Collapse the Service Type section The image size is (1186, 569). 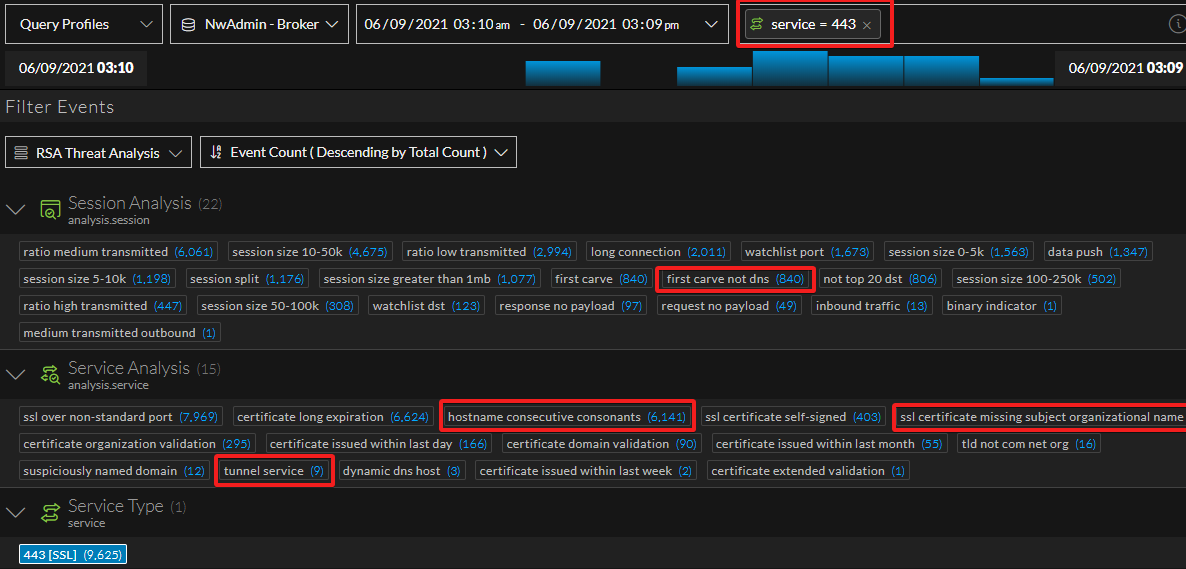[x=15, y=513]
